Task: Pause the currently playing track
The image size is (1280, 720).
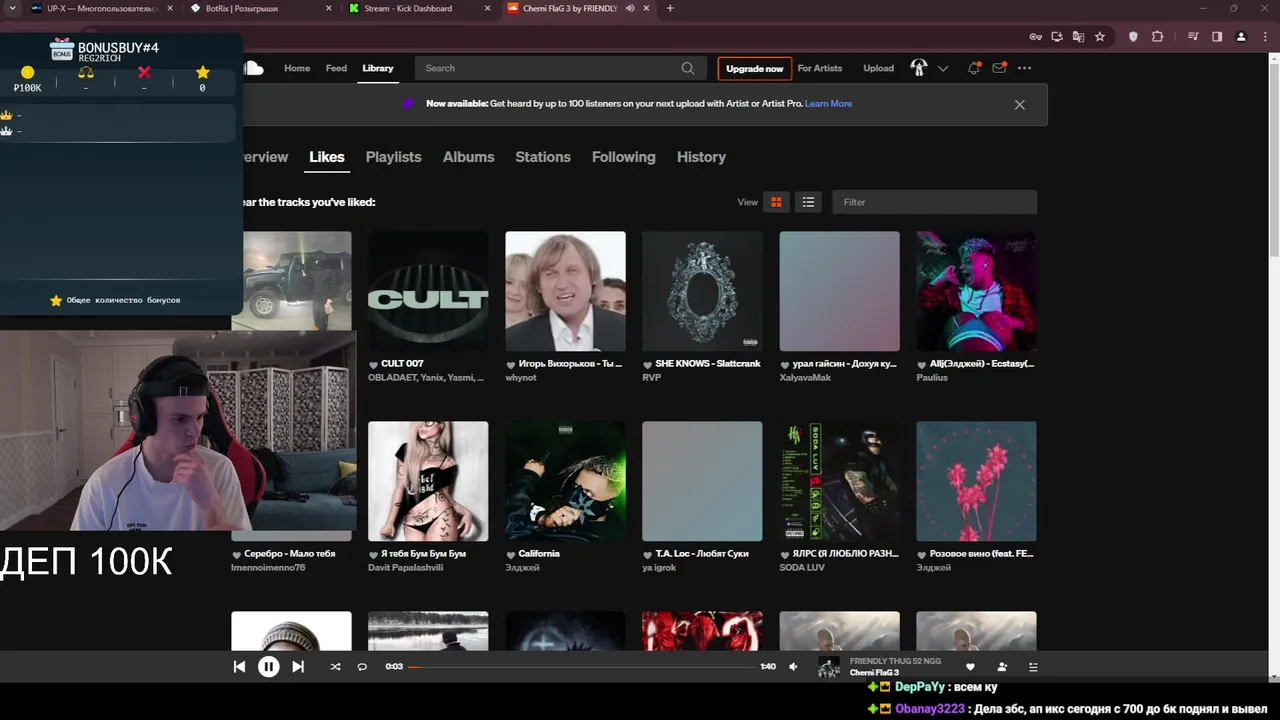Action: [268, 667]
